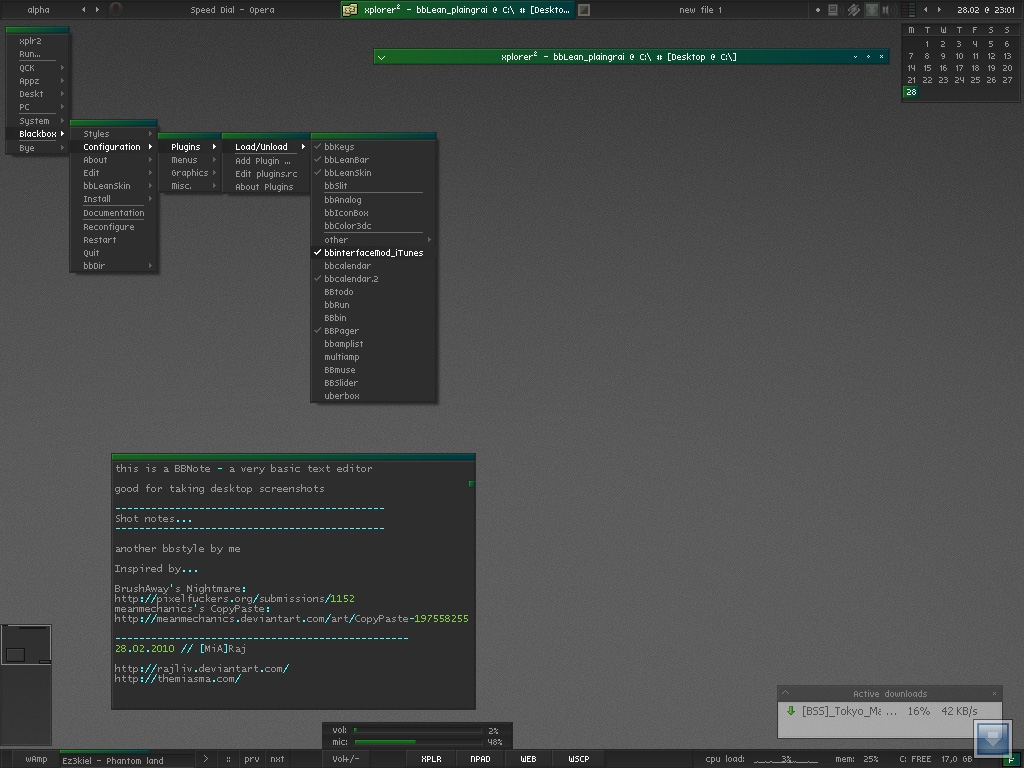Click the WEB launcher button
This screenshot has width=1024, height=768.
pyautogui.click(x=528, y=759)
